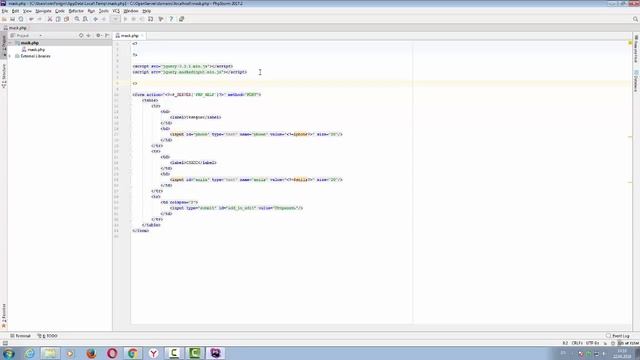Image resolution: width=640 pixels, height=360 pixels.
Task: Click the Cut scissors icon
Action: 50,19
